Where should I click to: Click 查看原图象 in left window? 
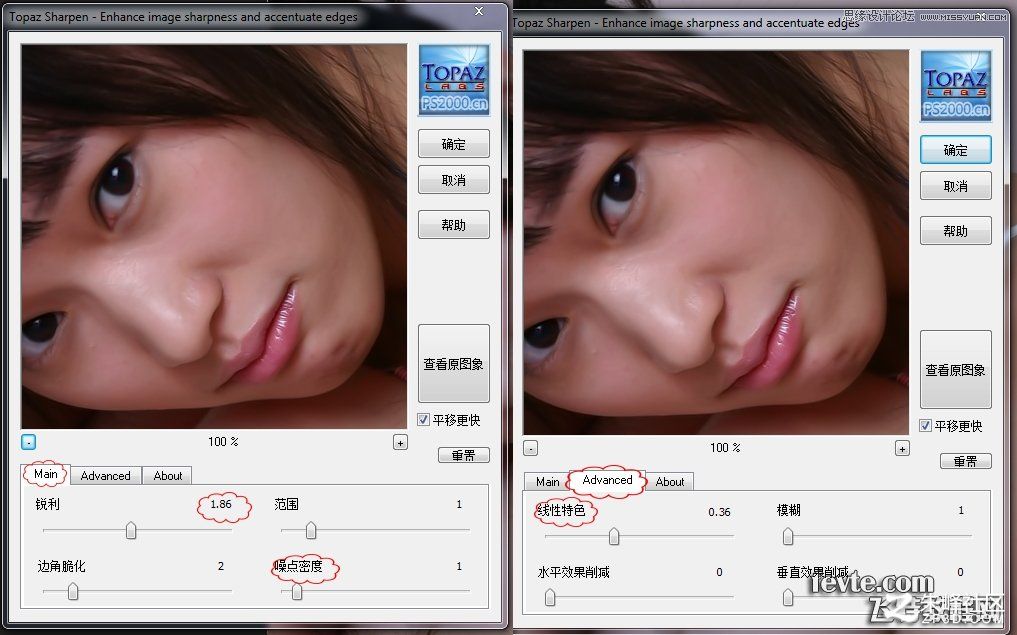coord(453,364)
